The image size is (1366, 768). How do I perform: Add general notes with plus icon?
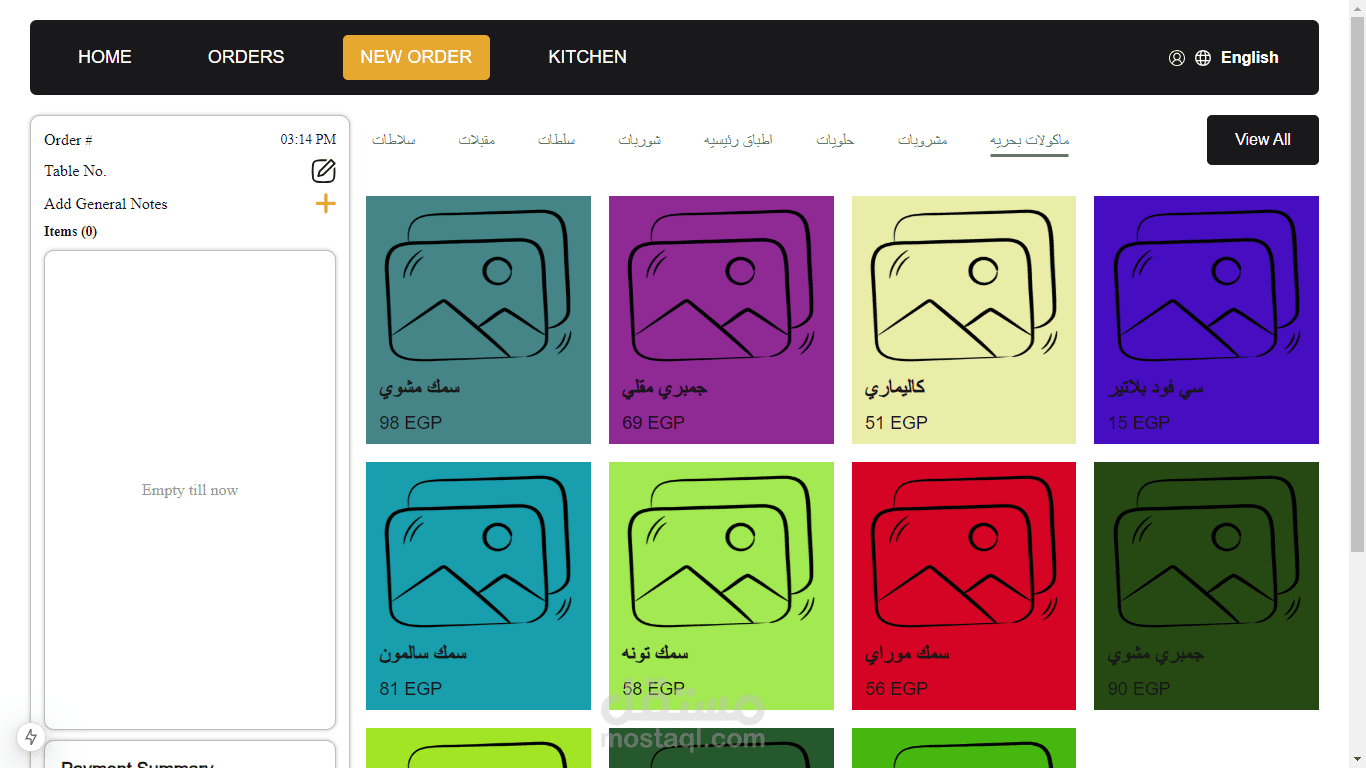[325, 204]
